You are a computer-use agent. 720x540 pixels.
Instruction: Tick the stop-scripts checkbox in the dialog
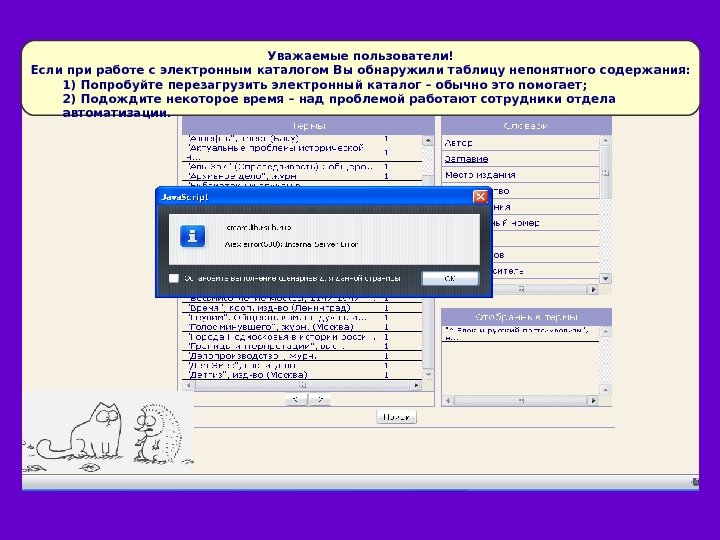pos(174,278)
